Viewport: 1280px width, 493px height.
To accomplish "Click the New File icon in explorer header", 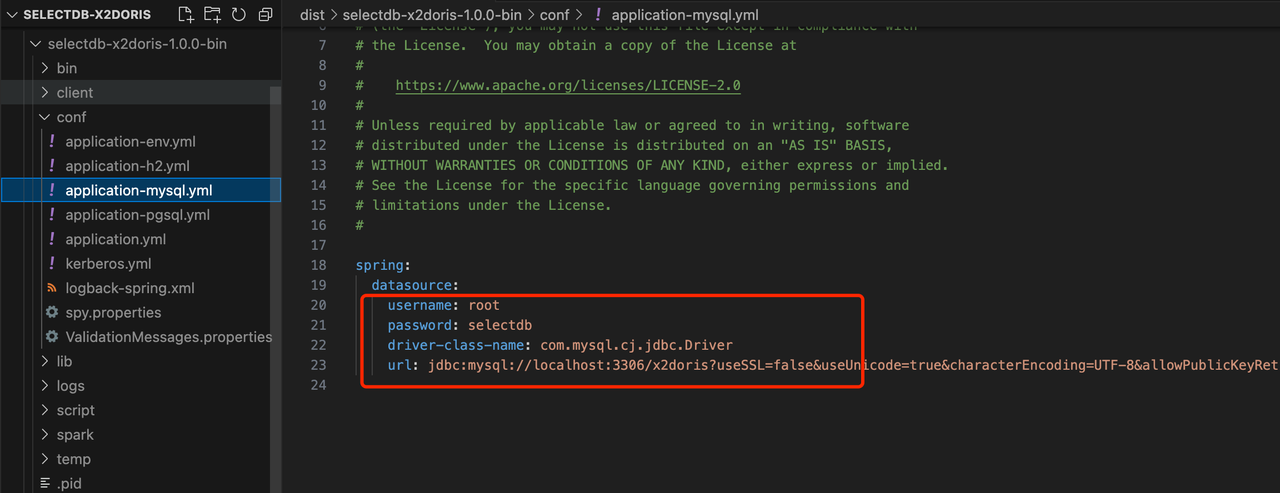I will (x=186, y=15).
